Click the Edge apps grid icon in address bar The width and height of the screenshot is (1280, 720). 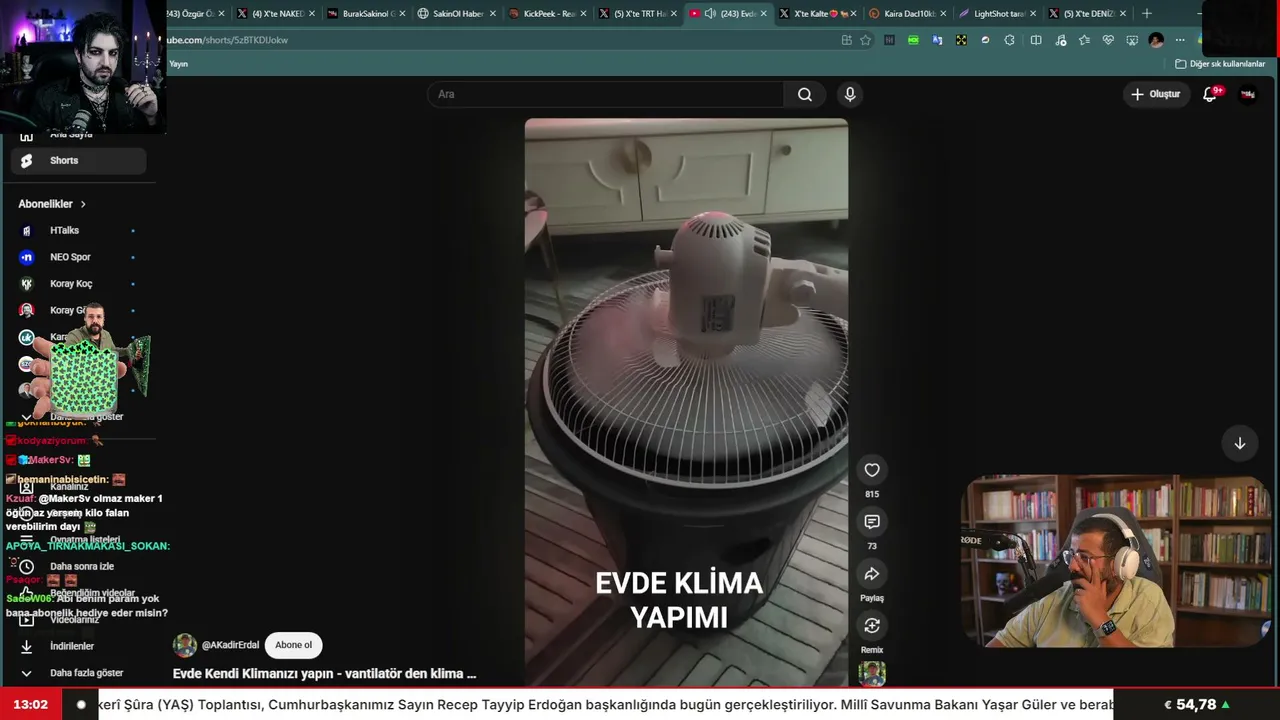coord(847,40)
